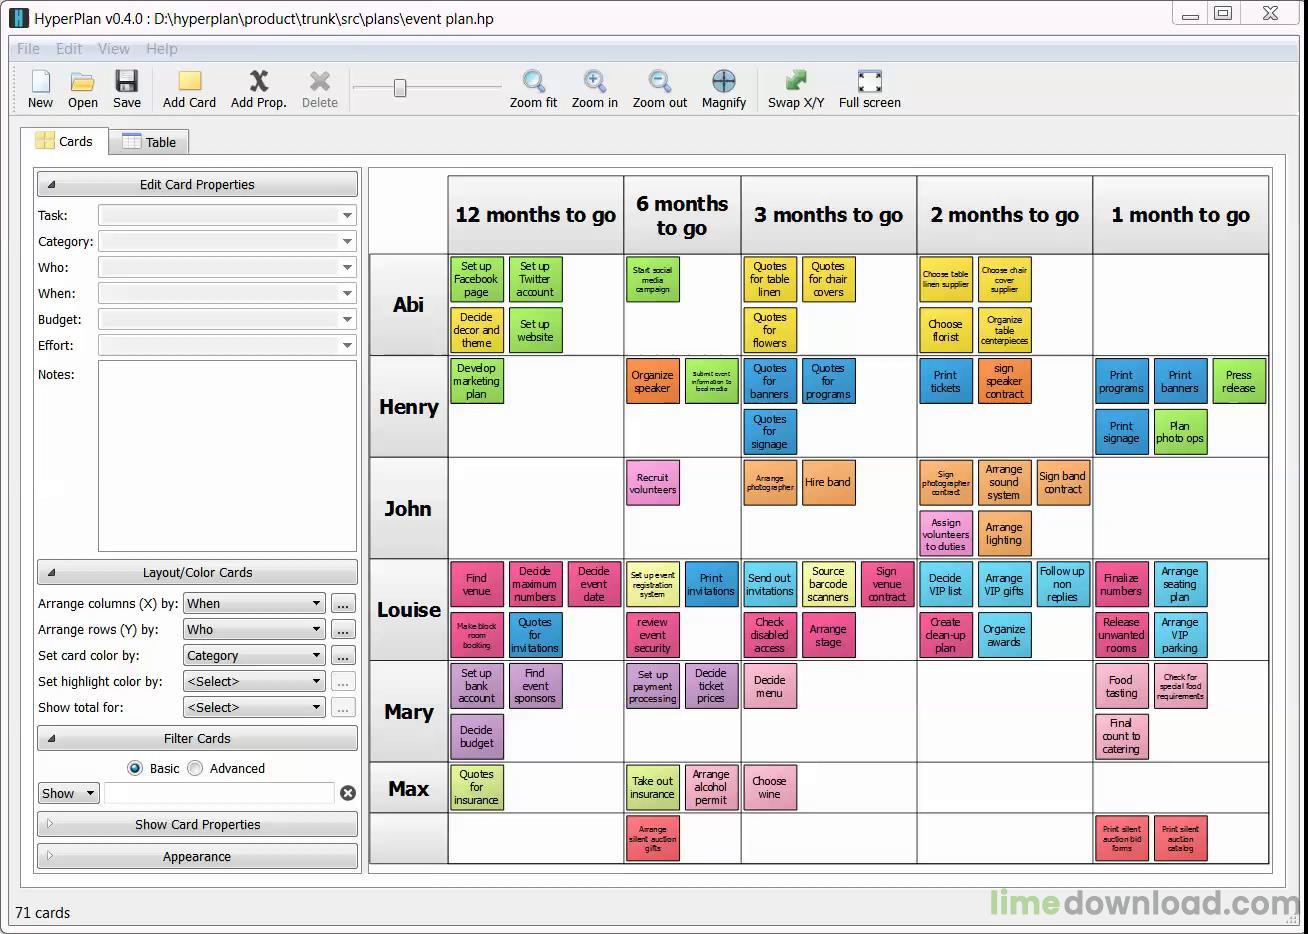Screen dimensions: 1308x934
Task: Click the New file icon
Action: tap(40, 82)
